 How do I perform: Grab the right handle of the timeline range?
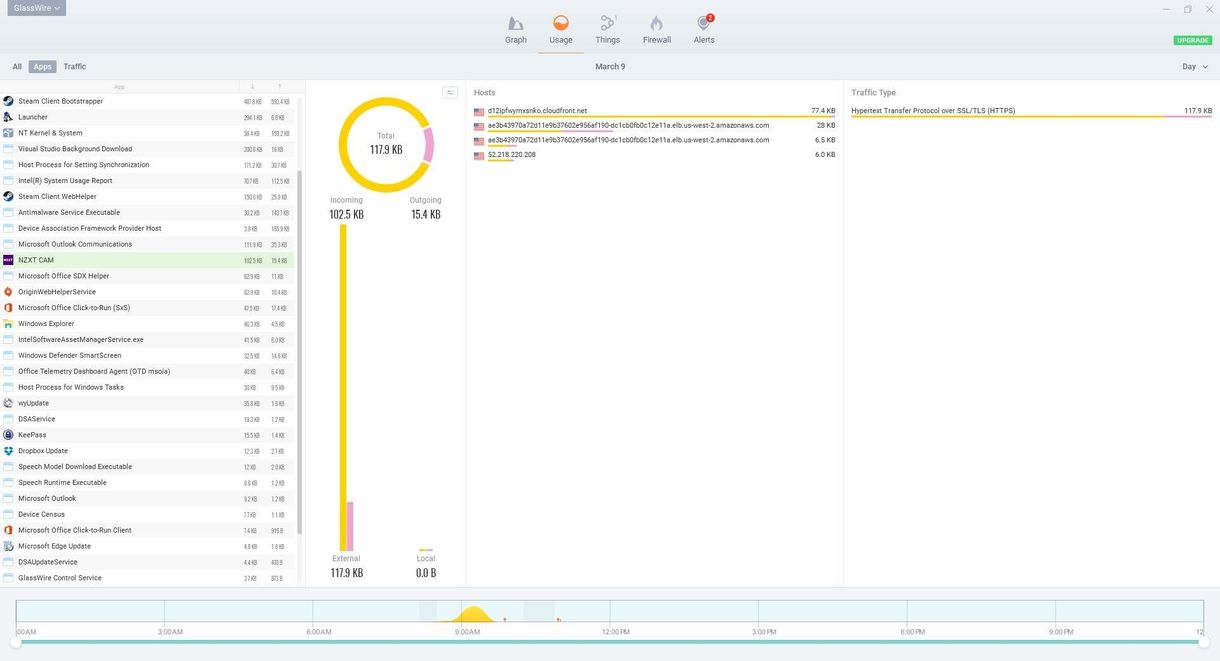1203,642
